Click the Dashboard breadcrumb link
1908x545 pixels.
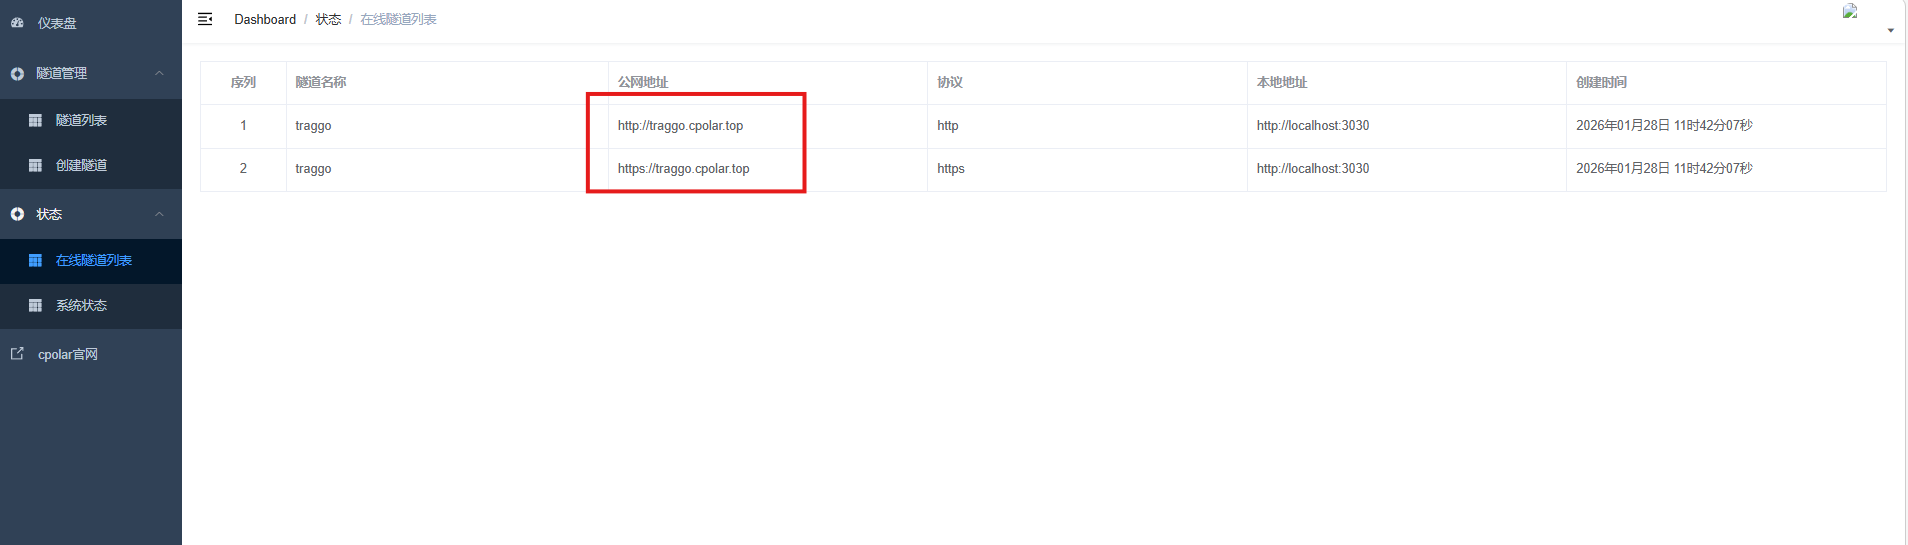(265, 19)
